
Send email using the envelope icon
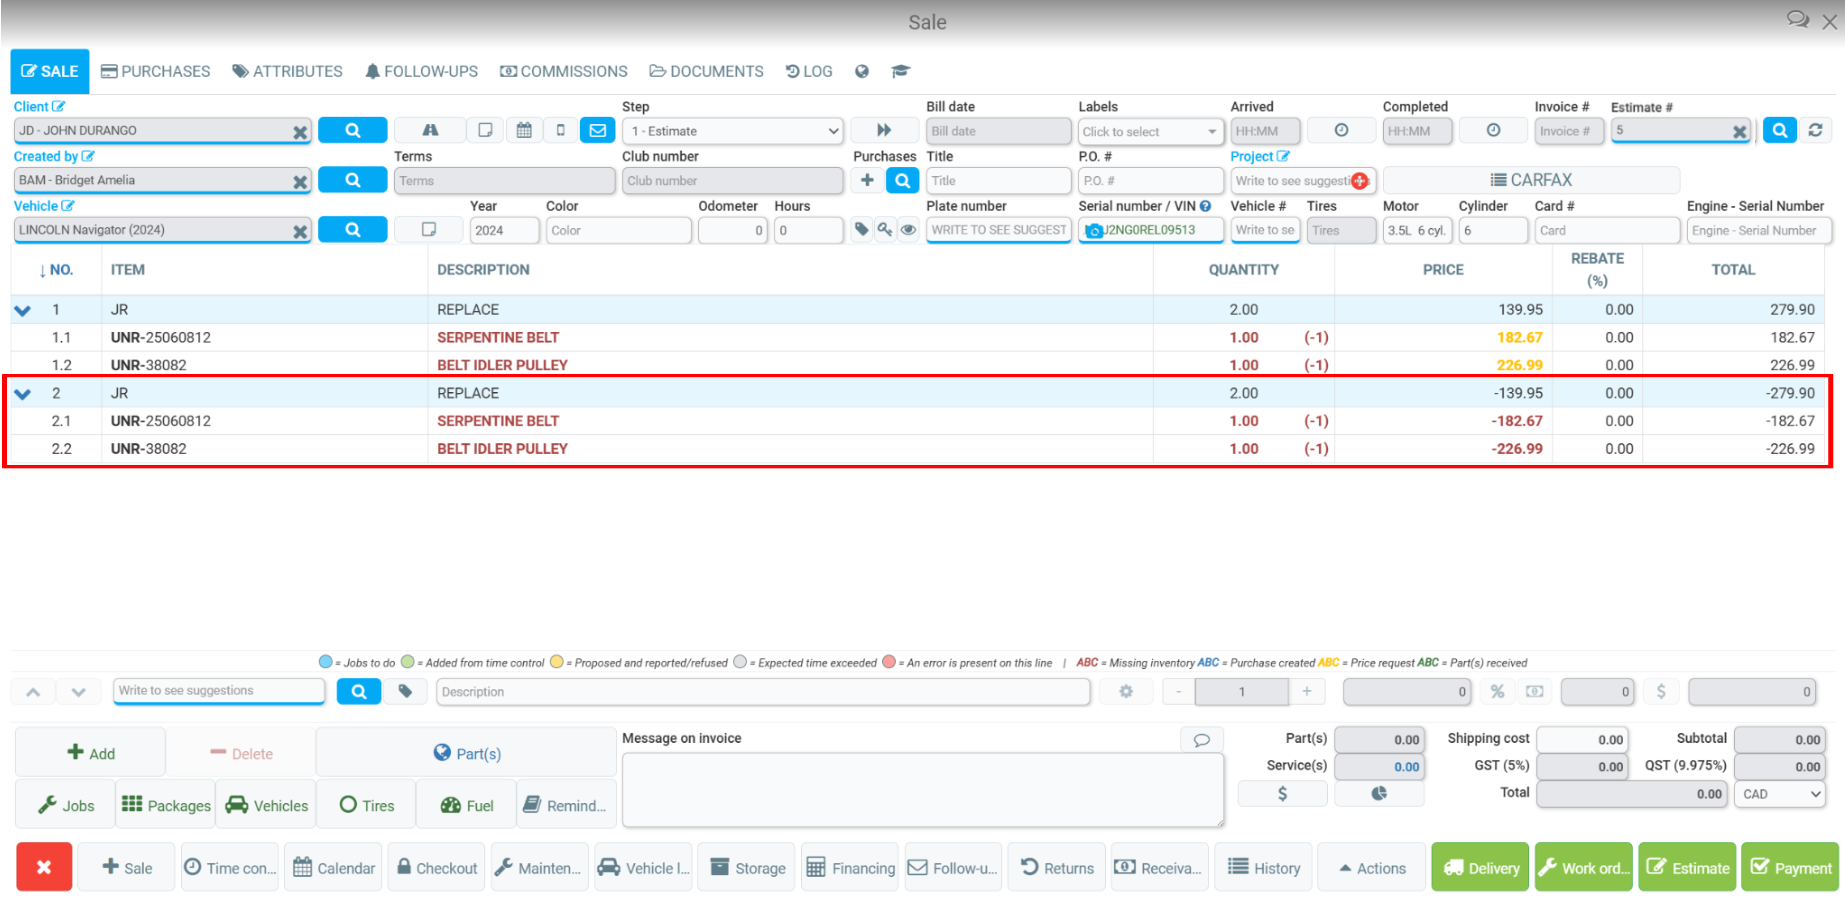pyautogui.click(x=598, y=131)
